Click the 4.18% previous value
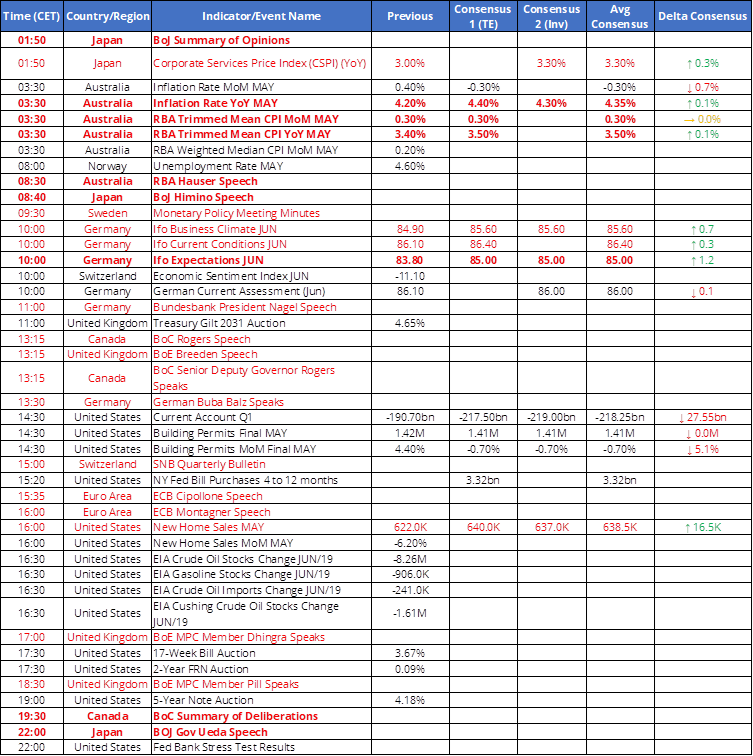The height and width of the screenshot is (756, 753). [x=410, y=700]
